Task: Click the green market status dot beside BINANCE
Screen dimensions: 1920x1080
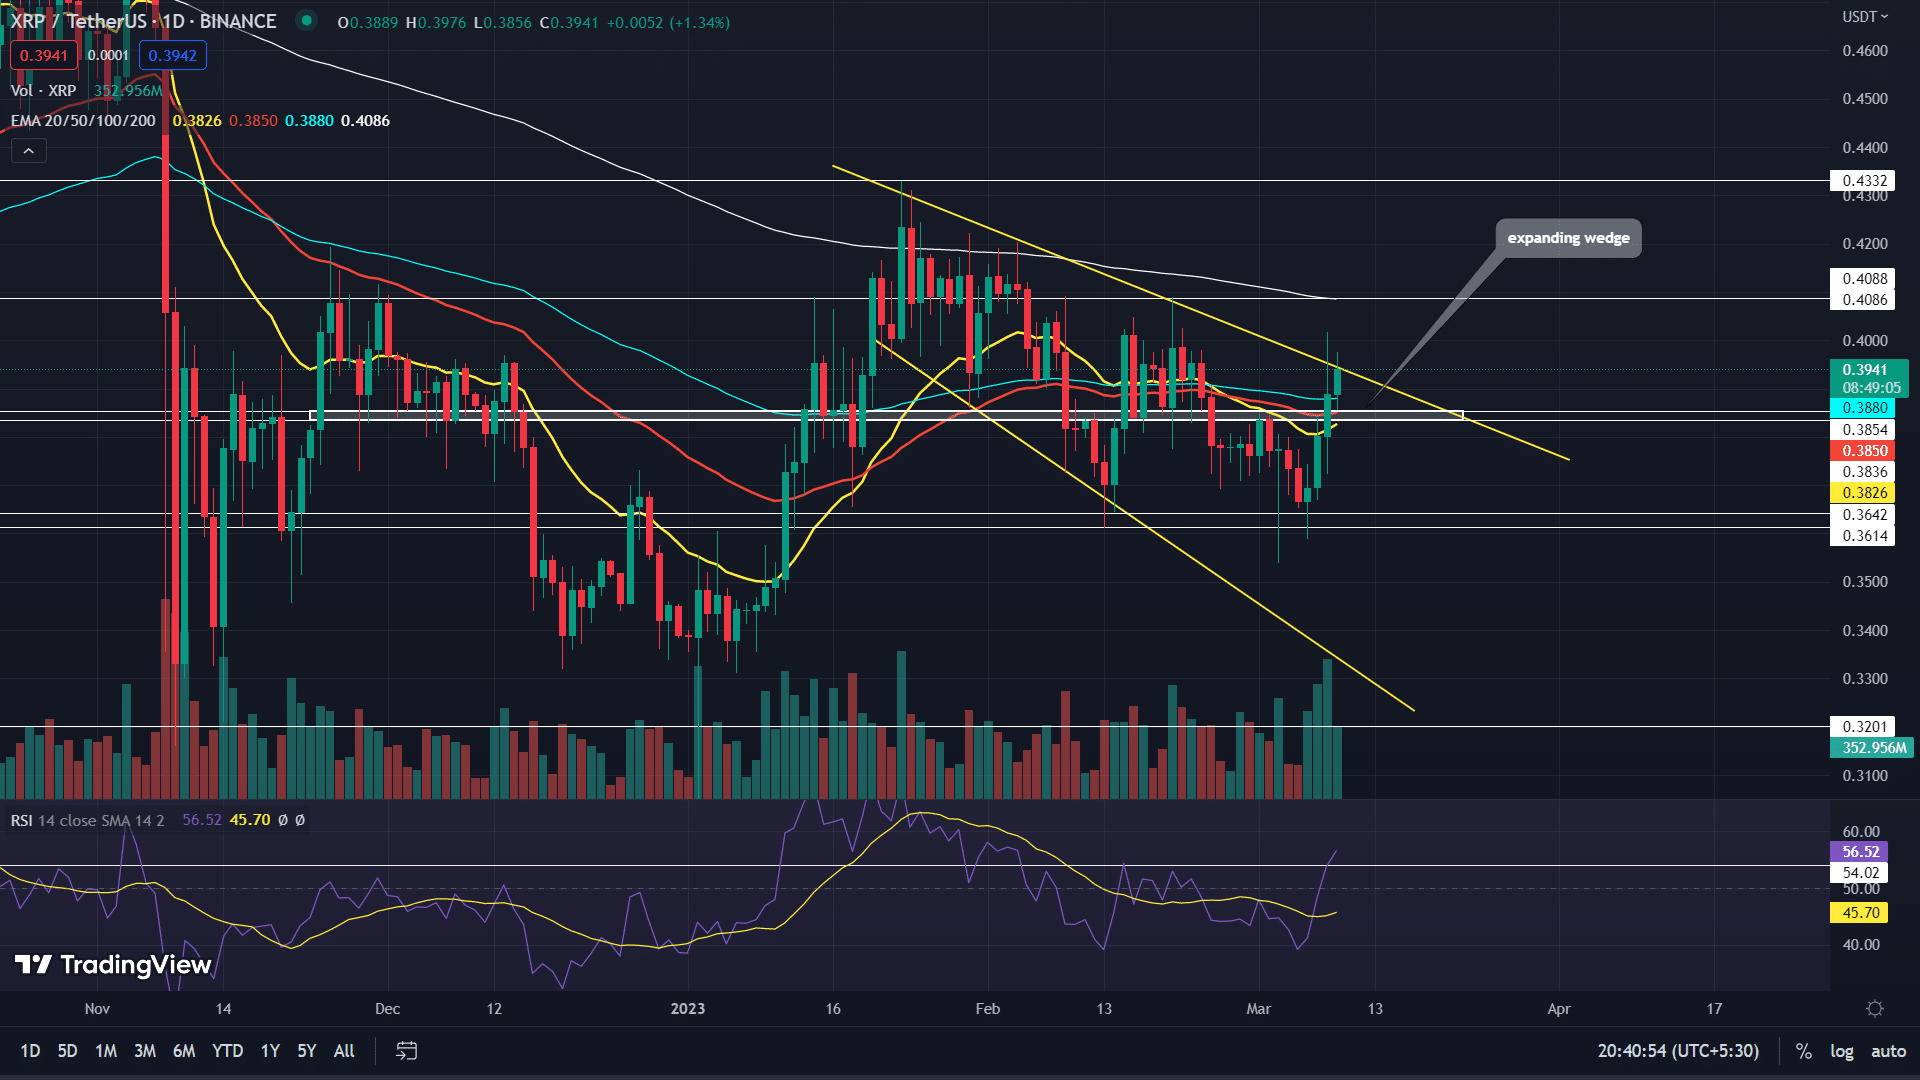Action: point(307,20)
